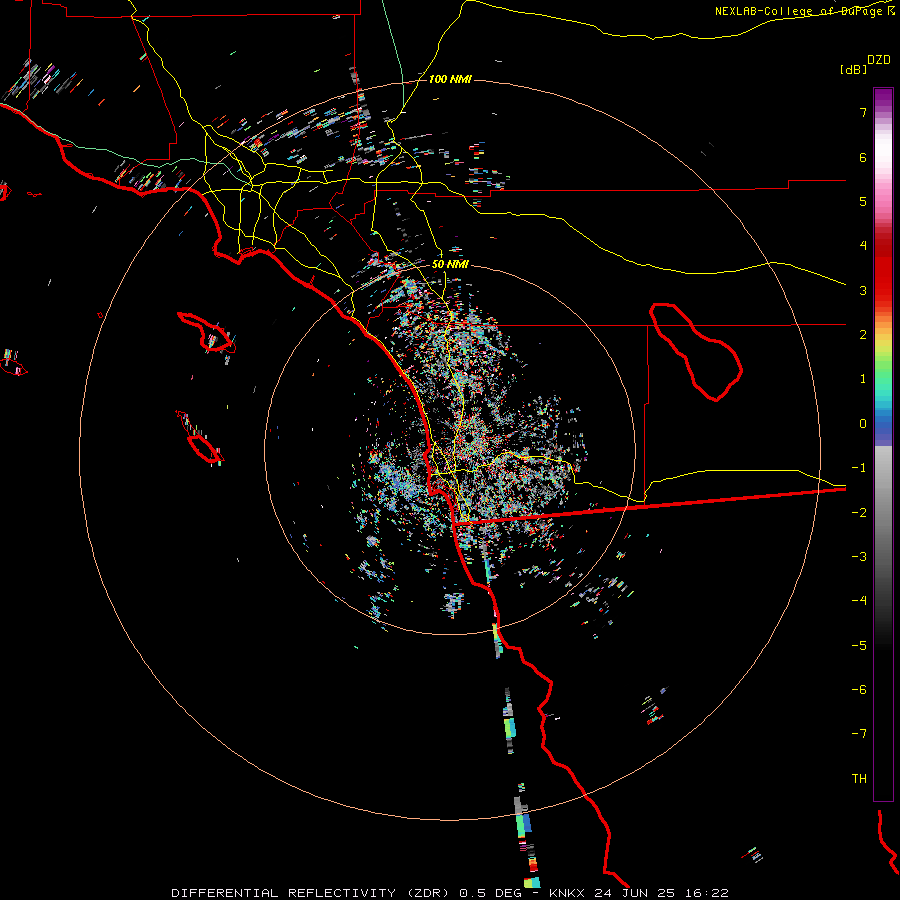Click the "5" value on the color scale
The image size is (900, 900).
[863, 201]
